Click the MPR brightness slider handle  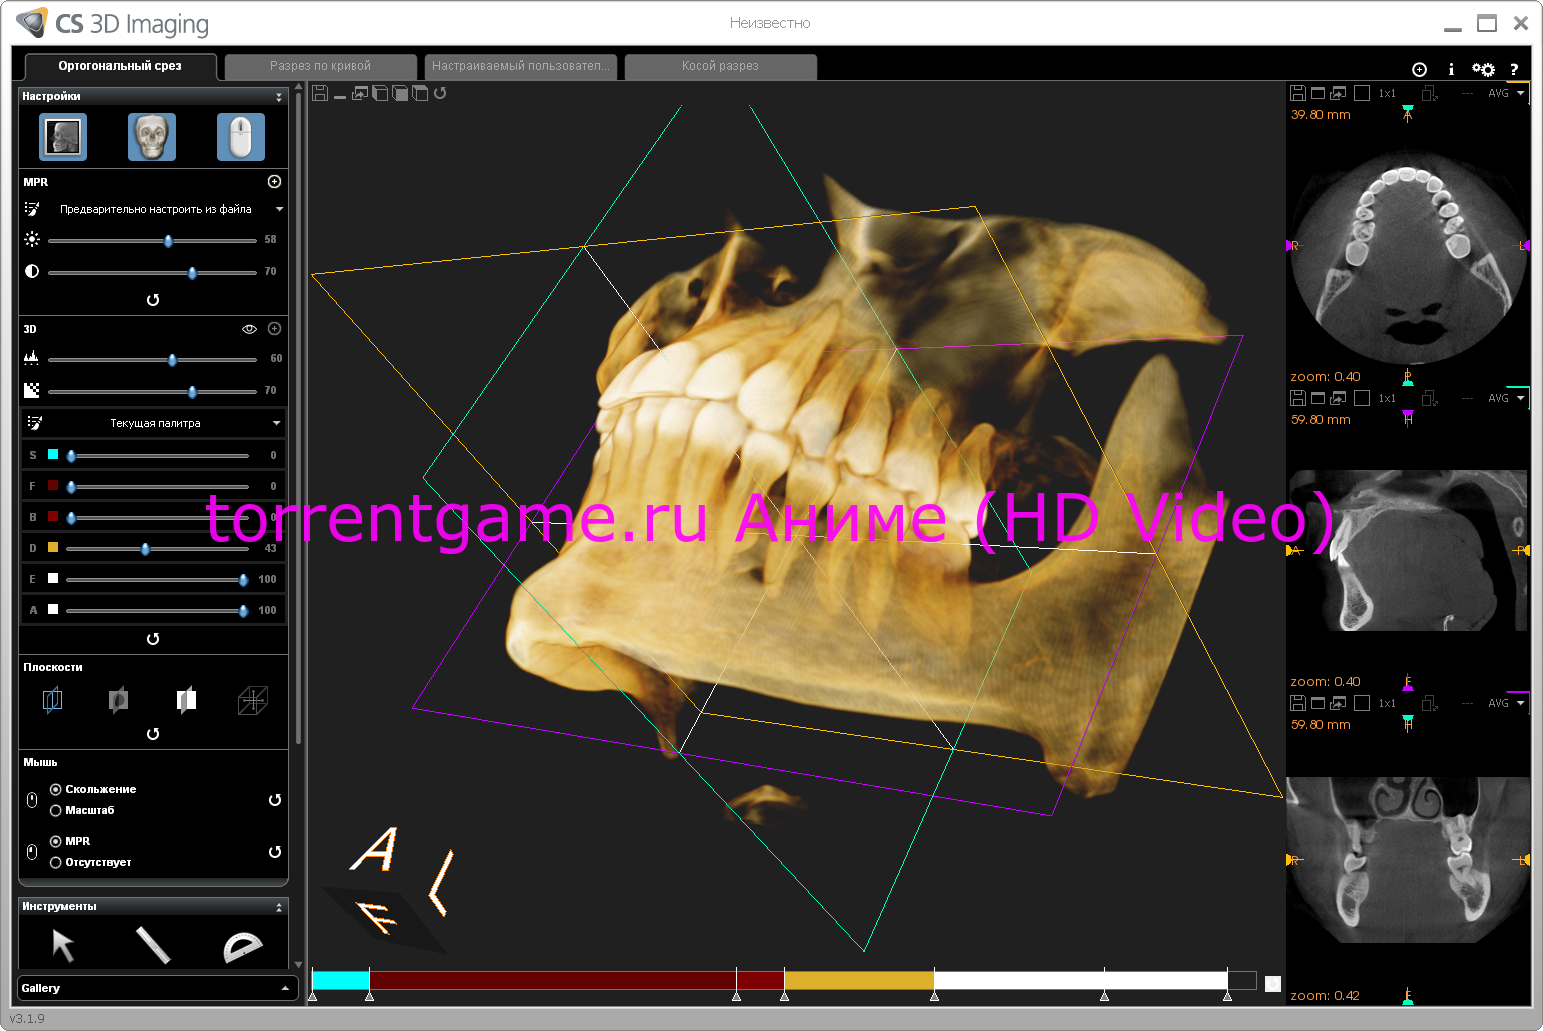(x=168, y=241)
